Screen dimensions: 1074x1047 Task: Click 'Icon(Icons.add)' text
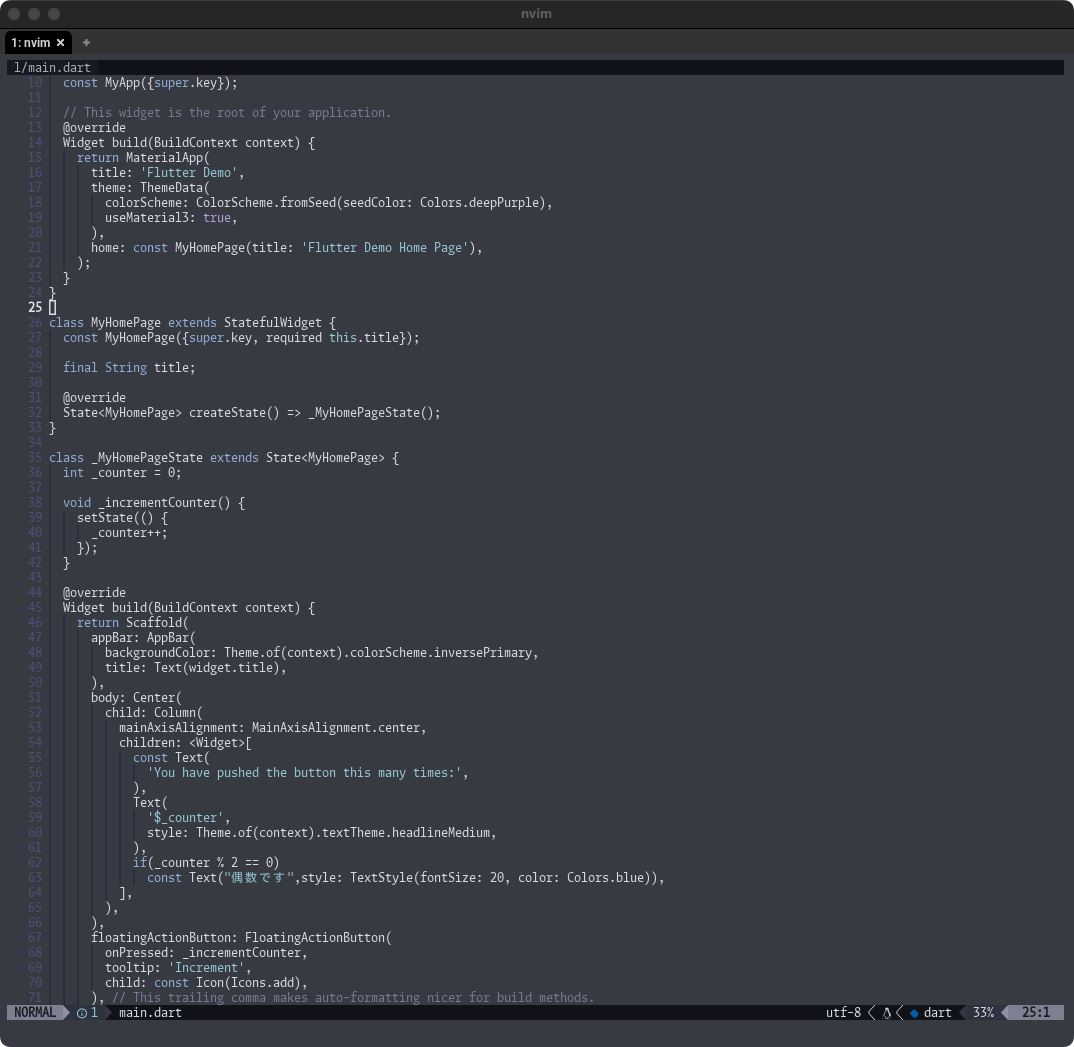coord(248,983)
